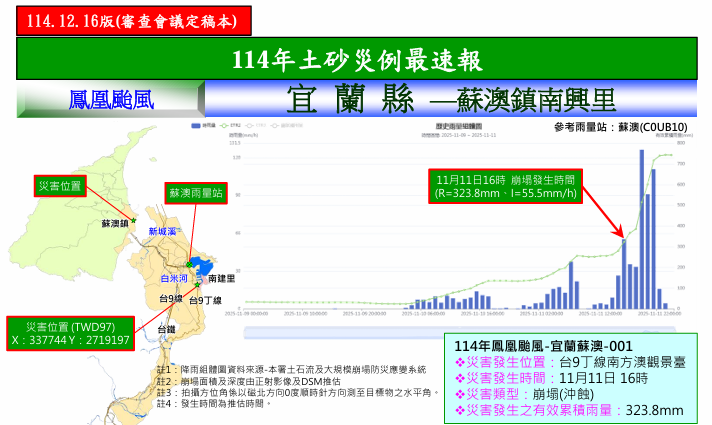Click the 131.5 value on the left axis
712x425 pixels.
(235, 143)
